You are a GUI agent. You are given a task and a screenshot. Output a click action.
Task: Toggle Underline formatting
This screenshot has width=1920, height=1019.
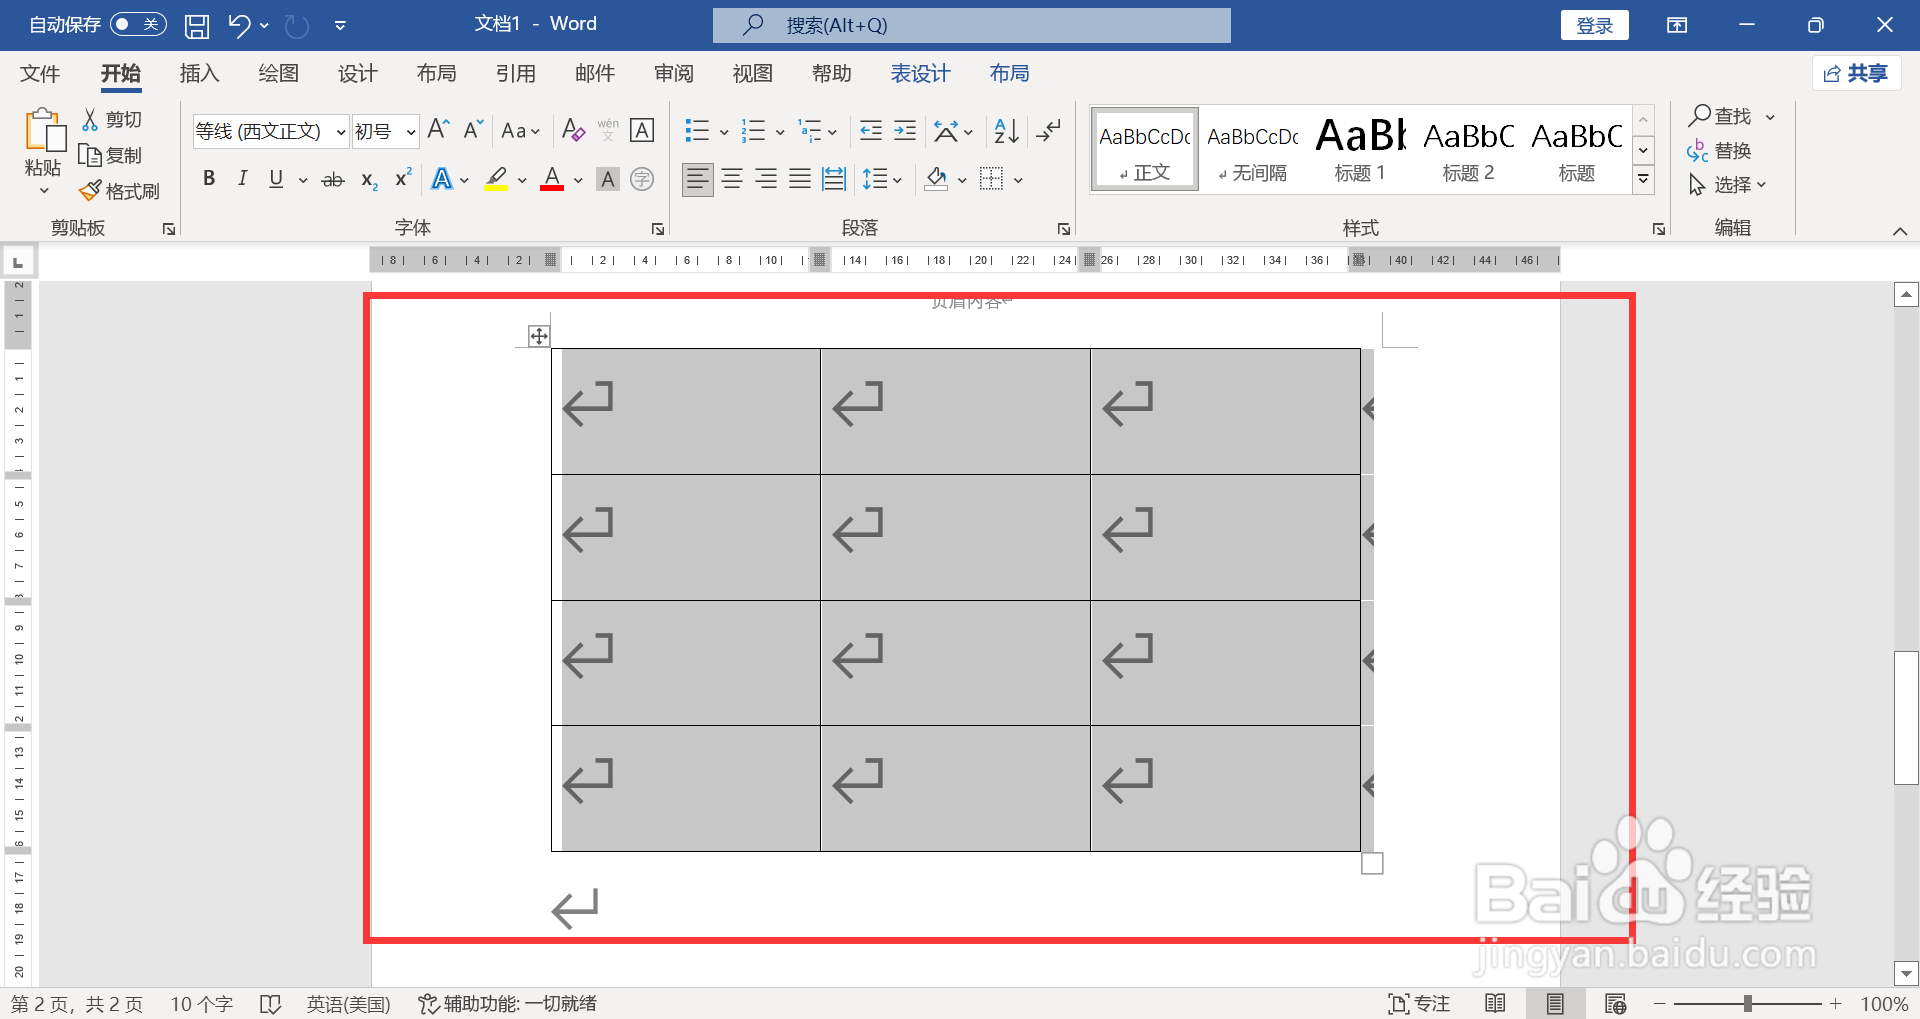click(276, 179)
